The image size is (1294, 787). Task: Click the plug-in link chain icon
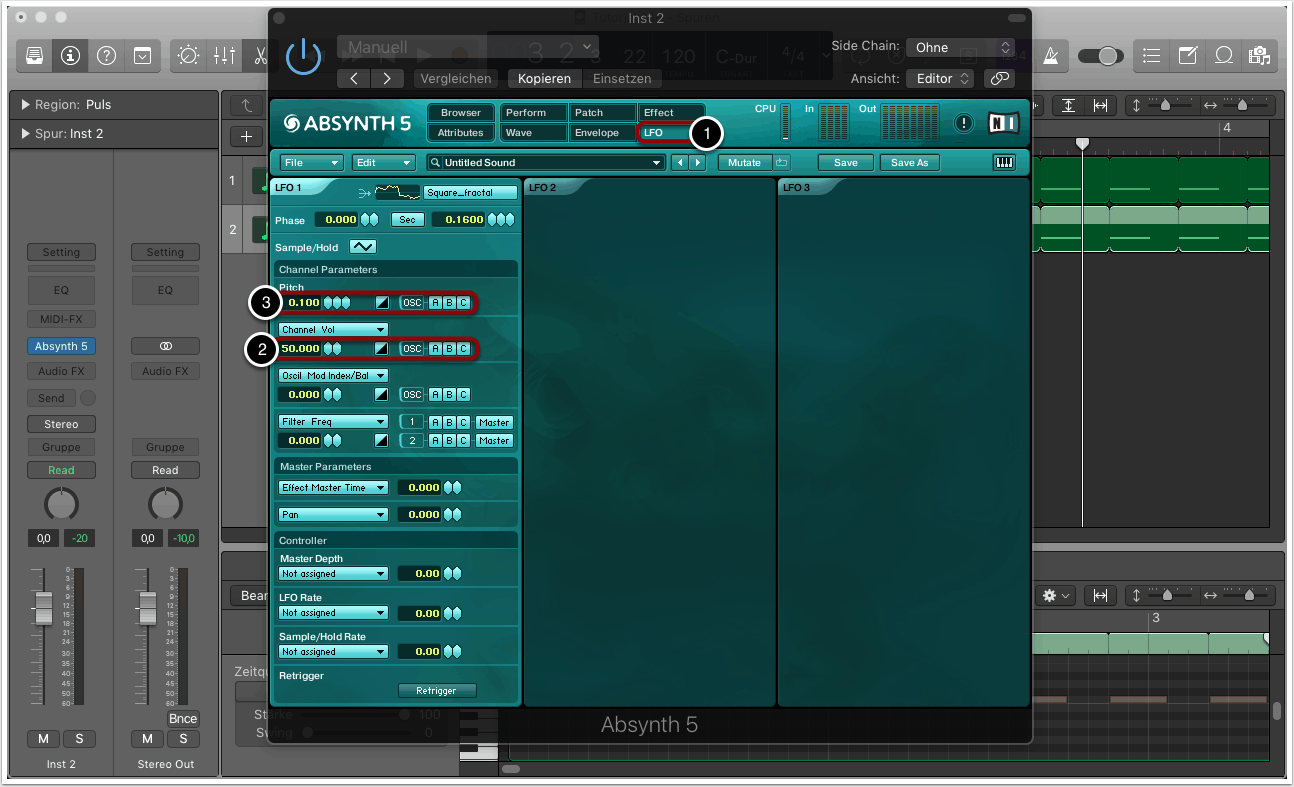click(998, 78)
